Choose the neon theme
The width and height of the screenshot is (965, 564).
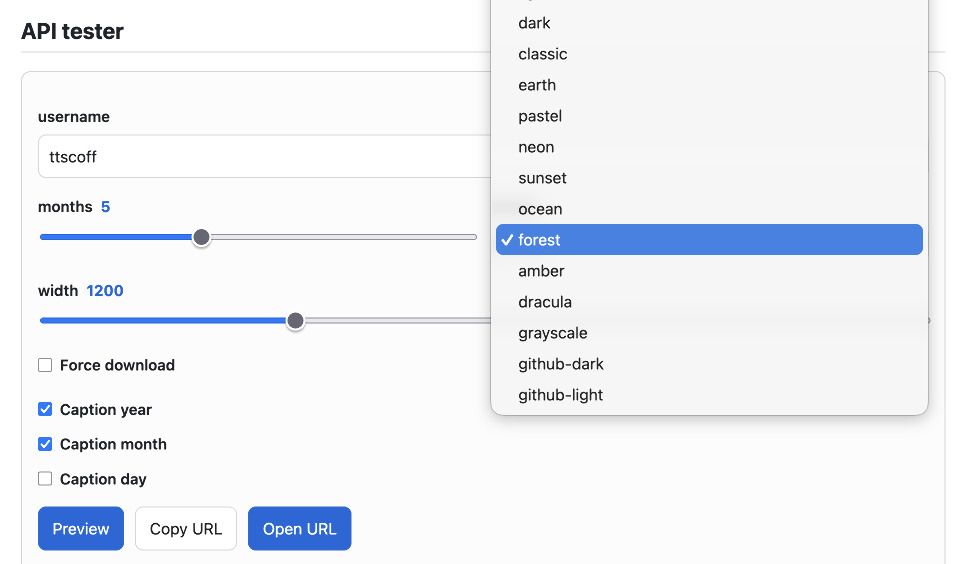pyautogui.click(x=709, y=147)
